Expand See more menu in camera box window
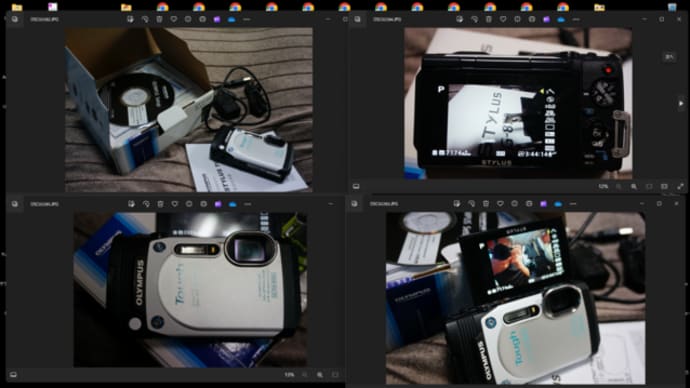690x388 pixels. (247, 19)
